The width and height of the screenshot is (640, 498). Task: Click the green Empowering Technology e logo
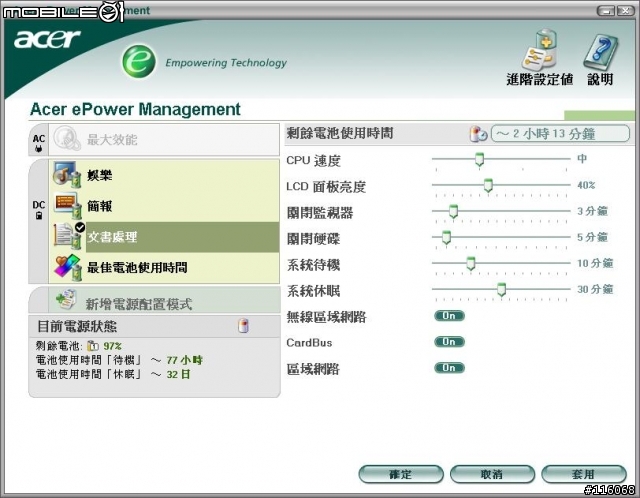pyautogui.click(x=139, y=61)
